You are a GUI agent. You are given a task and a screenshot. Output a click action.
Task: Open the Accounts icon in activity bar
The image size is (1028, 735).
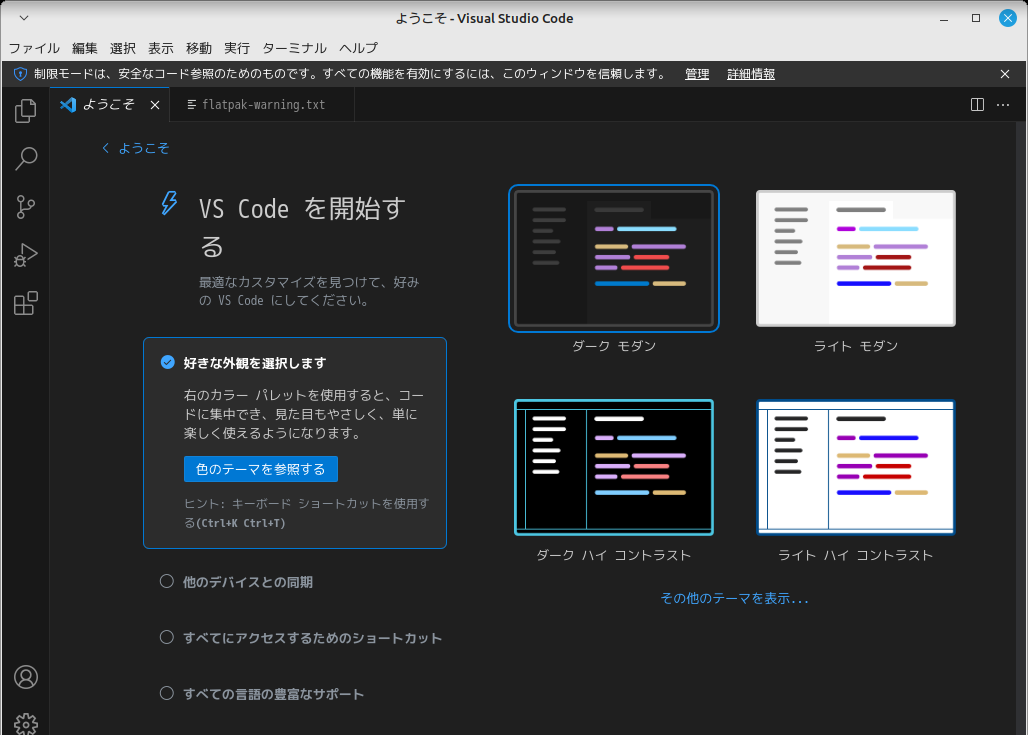click(26, 677)
